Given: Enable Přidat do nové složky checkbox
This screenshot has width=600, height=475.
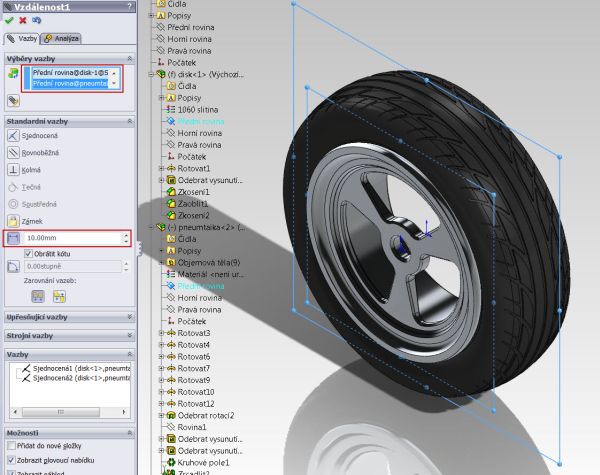Looking at the screenshot, I should 10,446.
